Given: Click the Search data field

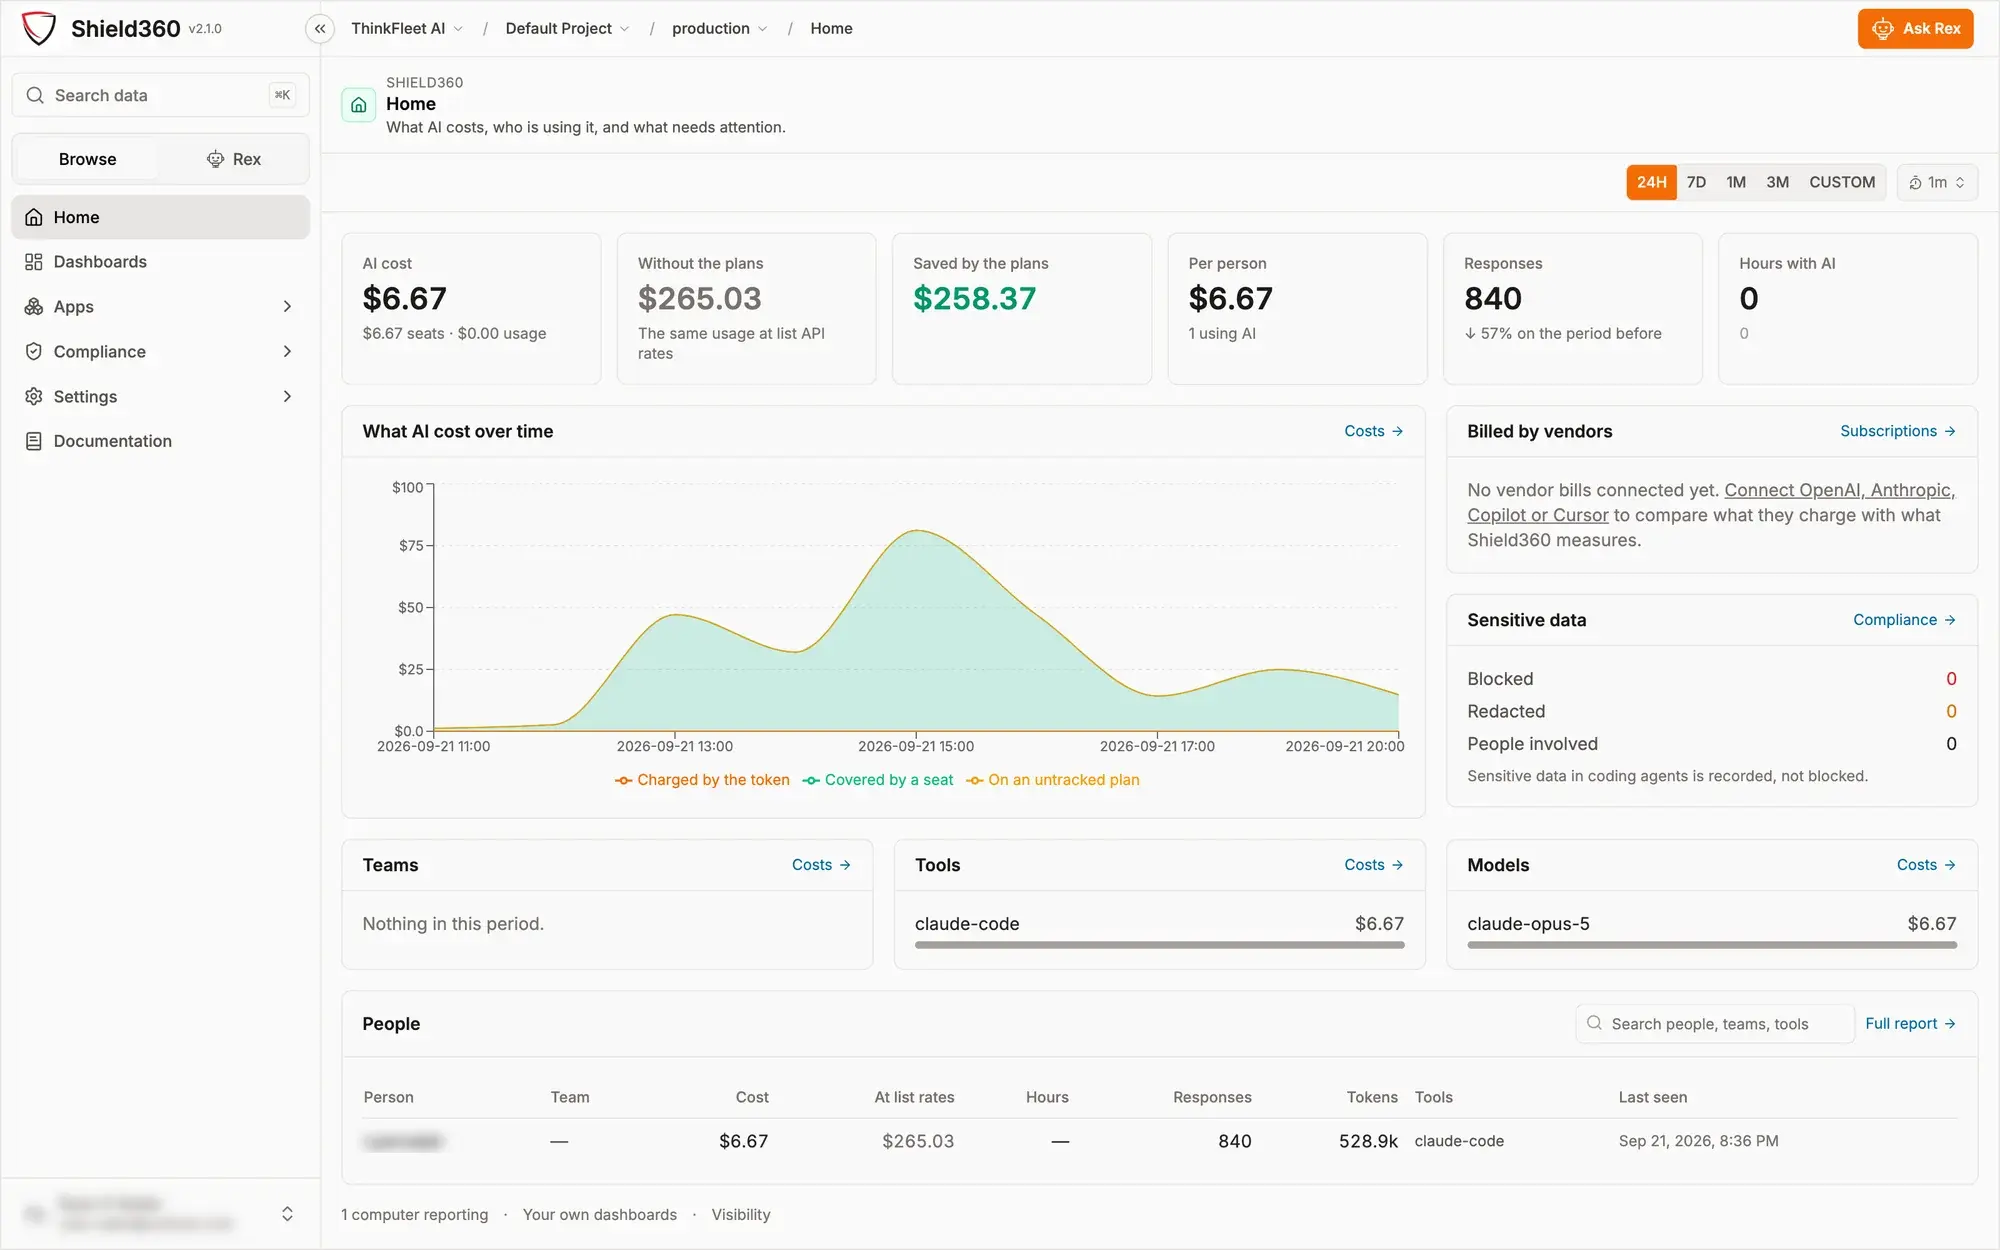Looking at the screenshot, I should tap(160, 95).
